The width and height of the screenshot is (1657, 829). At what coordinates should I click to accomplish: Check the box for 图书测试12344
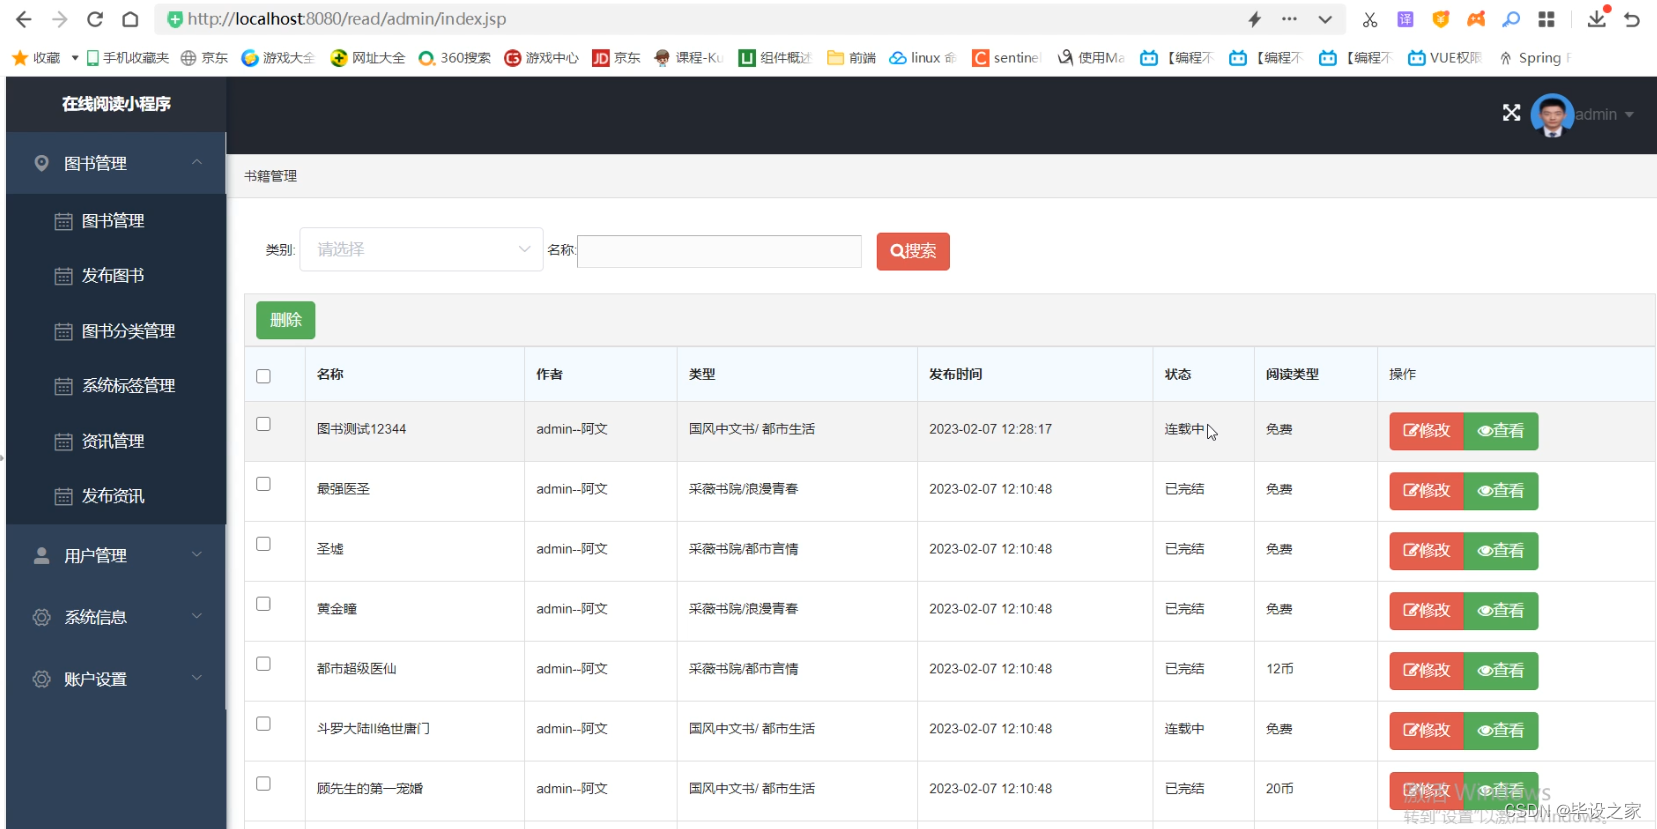(x=263, y=424)
